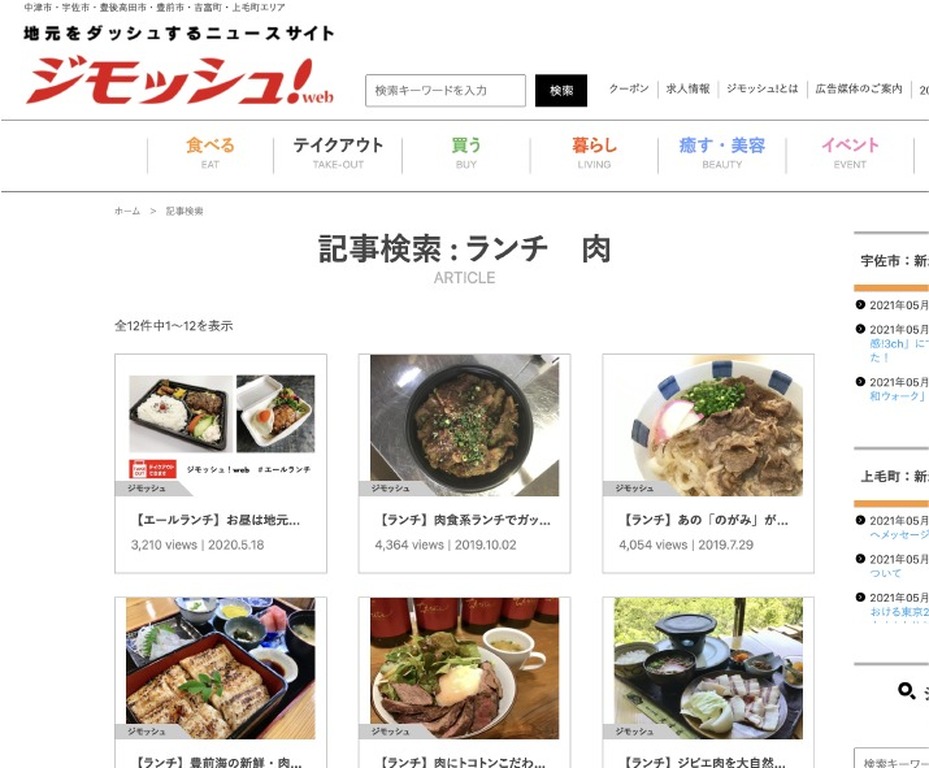Open the 肉食系ランチ meat bowl article thumbnail
The width and height of the screenshot is (929, 768).
point(464,425)
